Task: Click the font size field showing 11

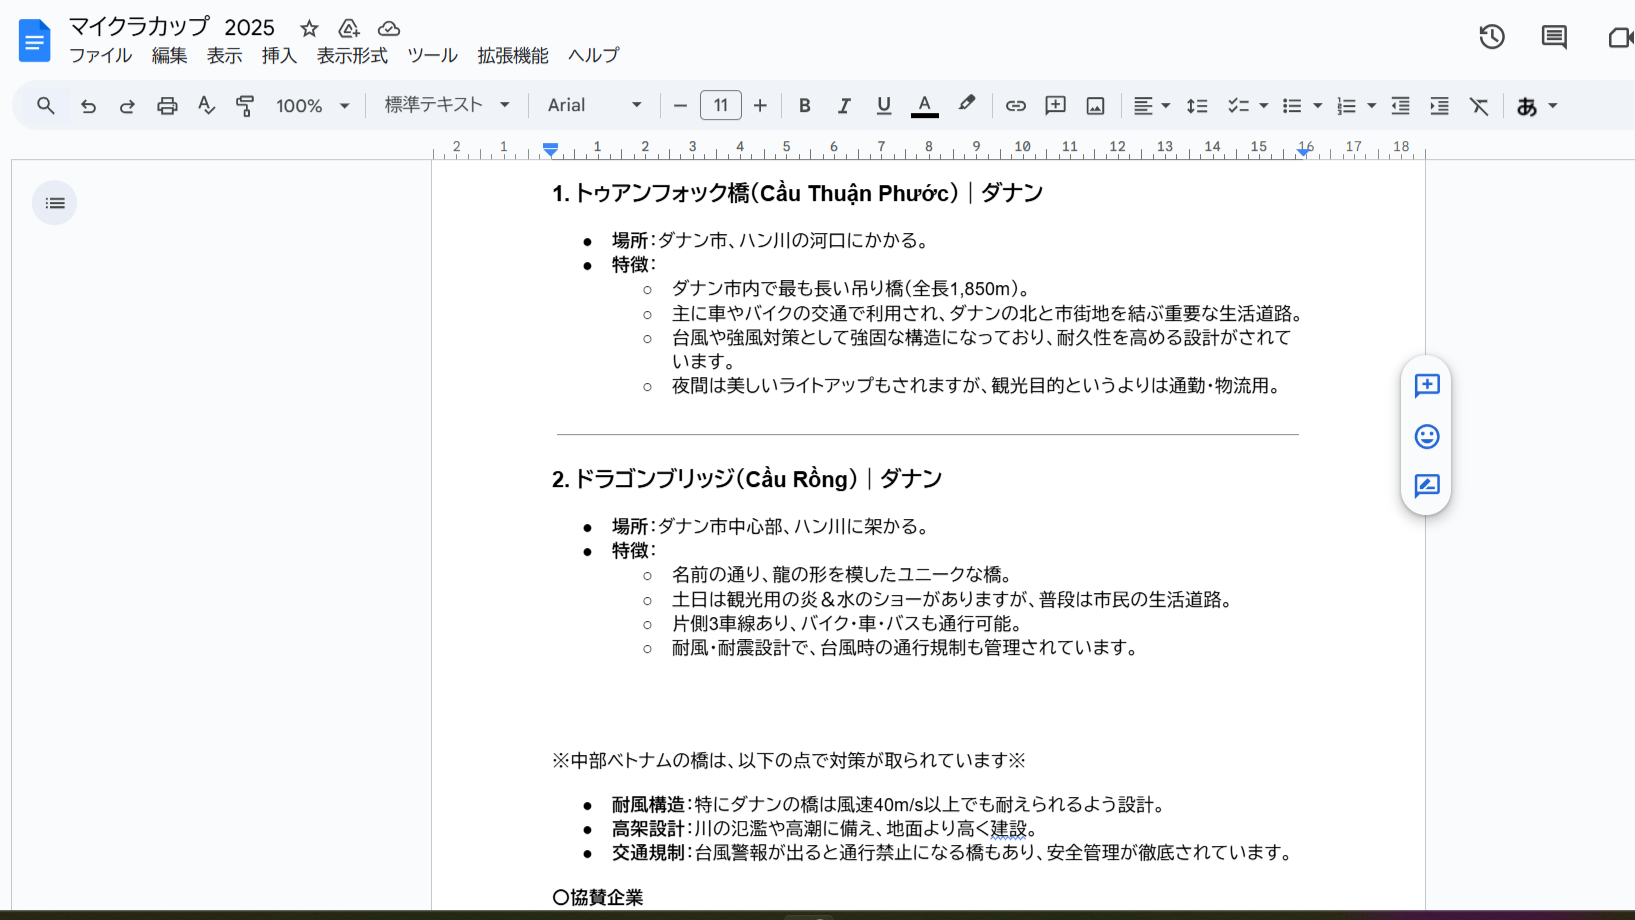Action: (720, 105)
